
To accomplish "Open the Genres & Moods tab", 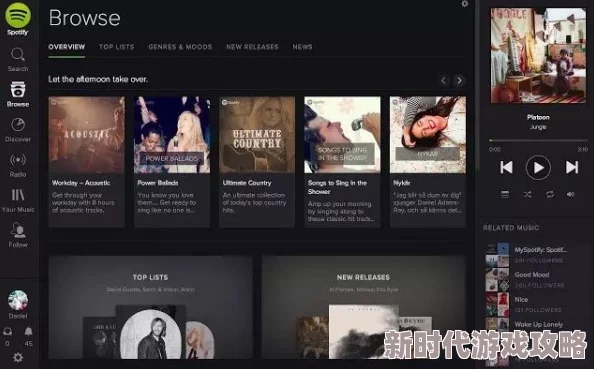I will point(180,47).
